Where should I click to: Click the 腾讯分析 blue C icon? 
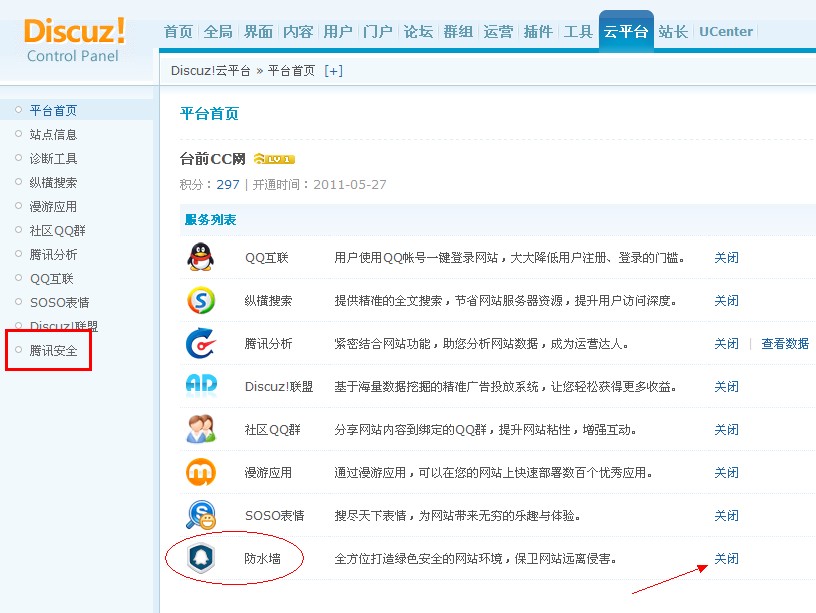201,343
